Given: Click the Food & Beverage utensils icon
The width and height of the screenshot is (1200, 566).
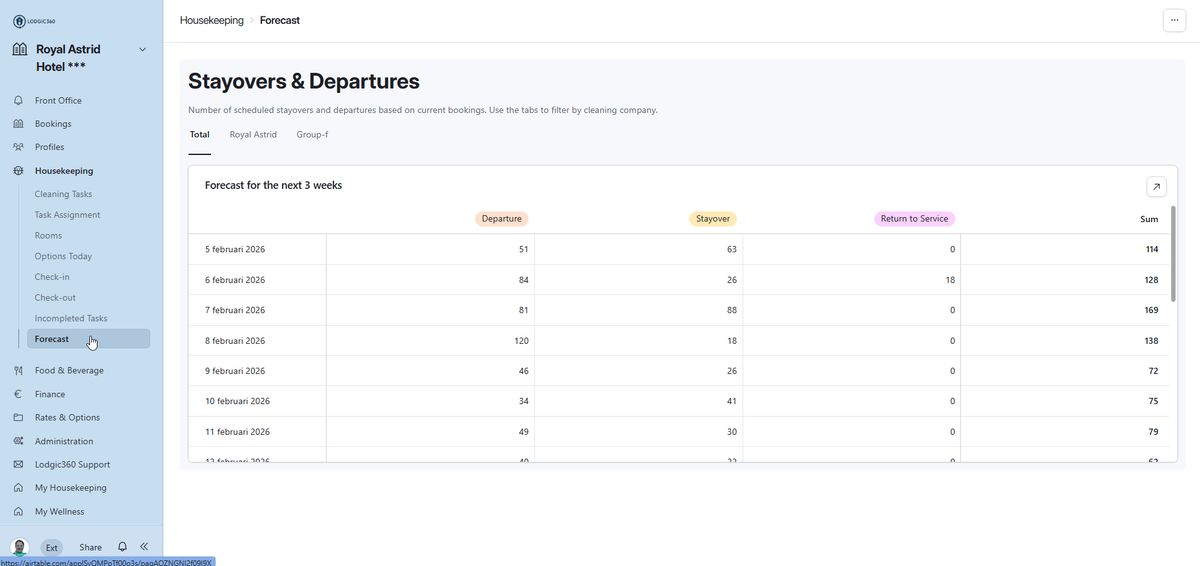Looking at the screenshot, I should [x=18, y=370].
